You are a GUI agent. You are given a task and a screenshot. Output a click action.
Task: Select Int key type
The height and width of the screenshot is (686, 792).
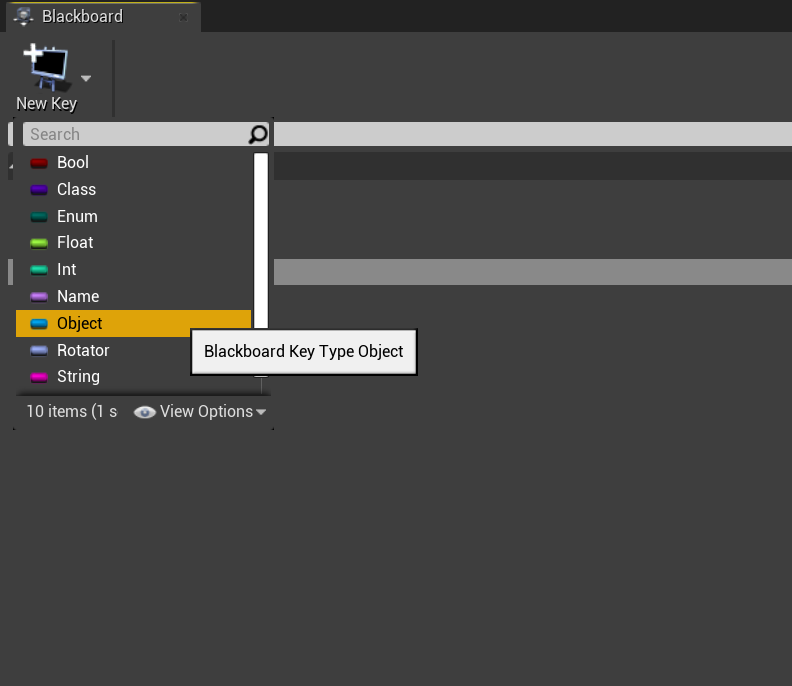[133, 269]
